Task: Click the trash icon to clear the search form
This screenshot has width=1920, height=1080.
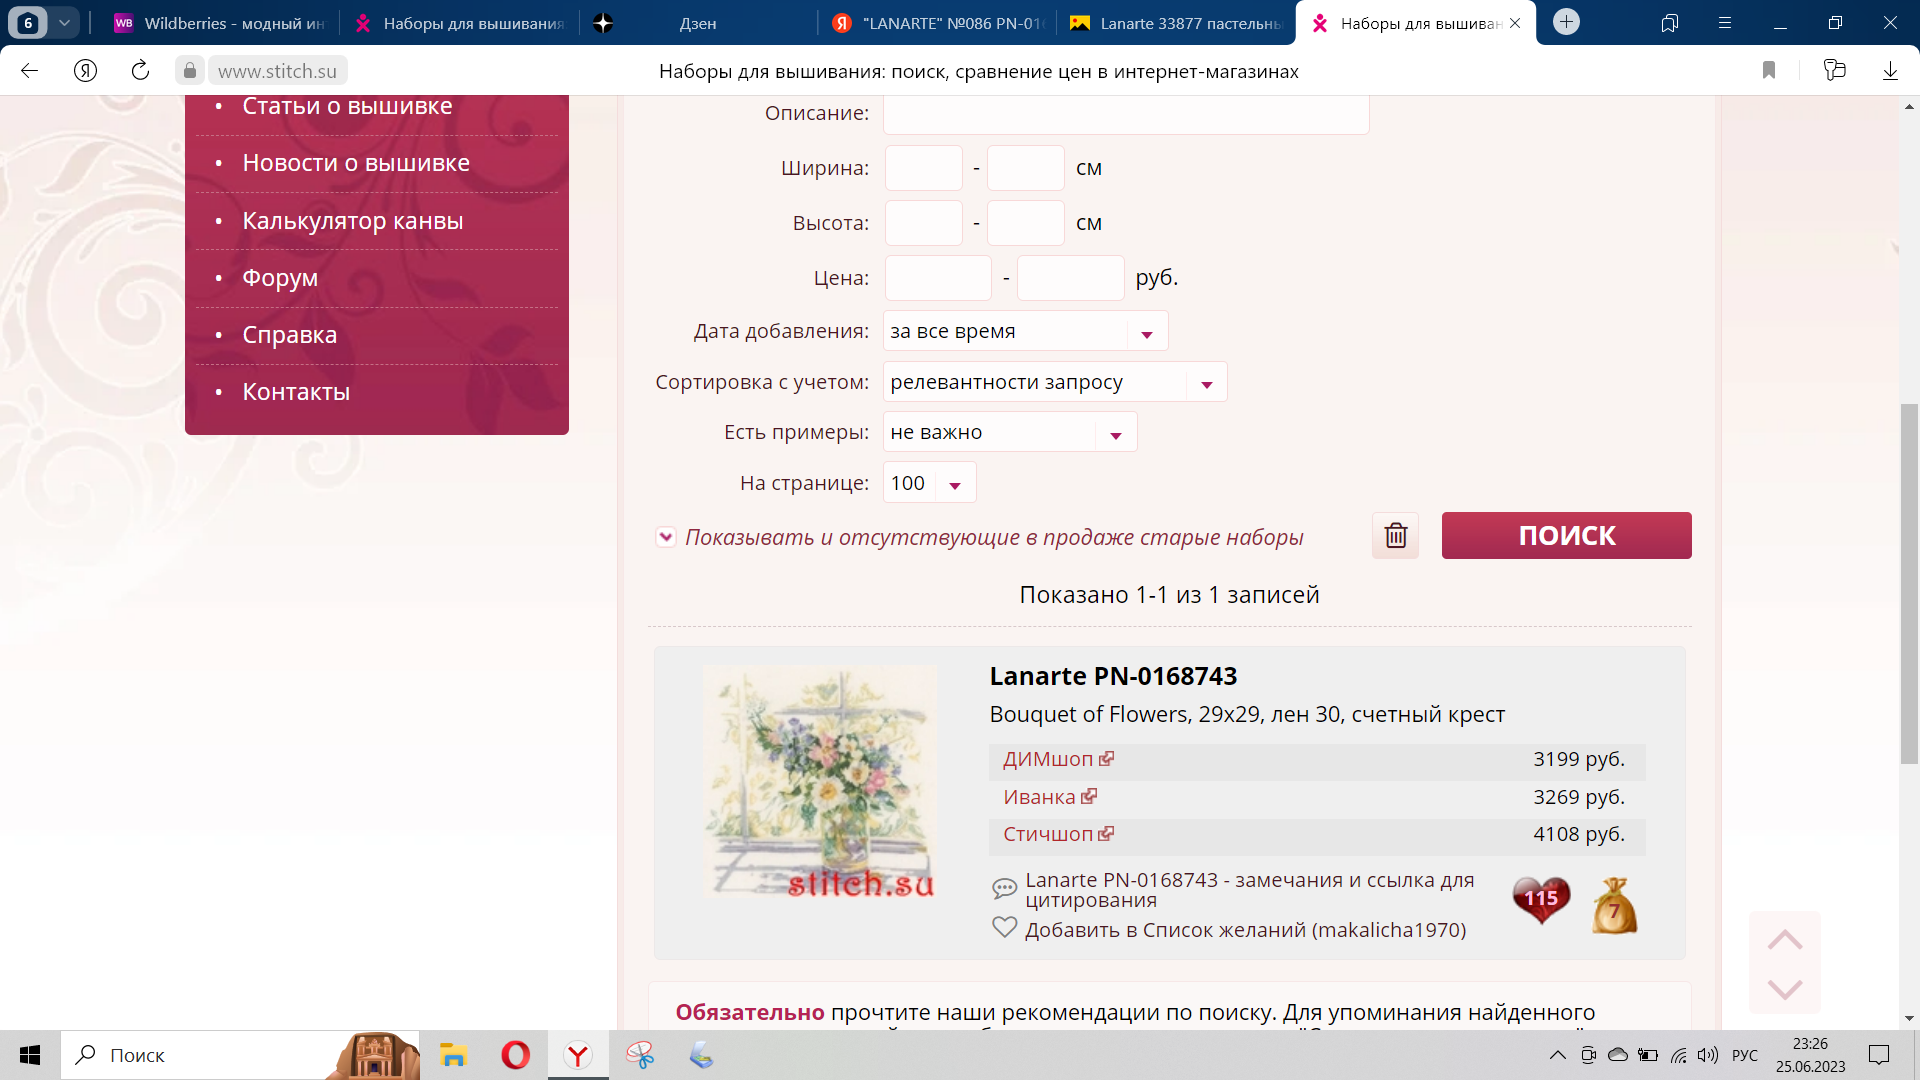Action: [x=1395, y=536]
